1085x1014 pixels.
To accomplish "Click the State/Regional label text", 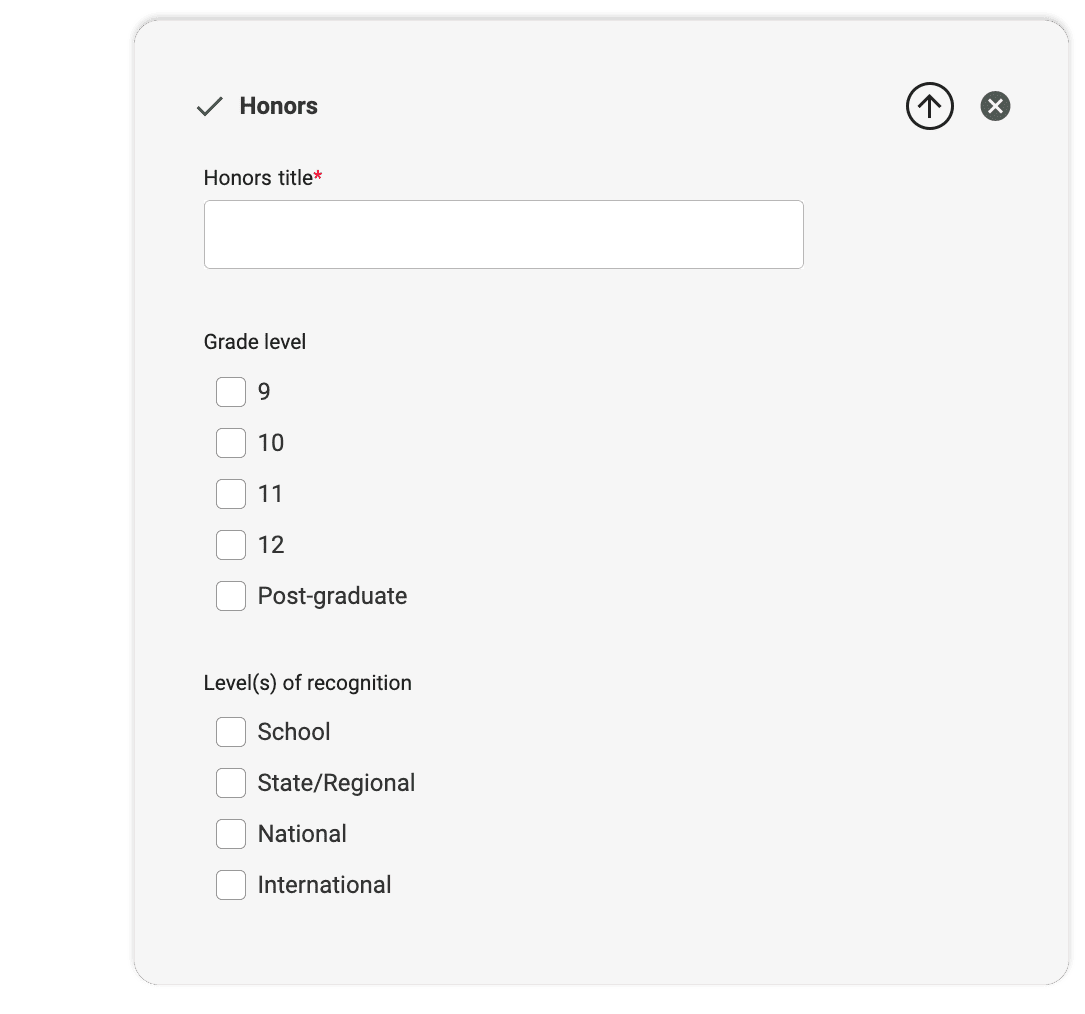I will coord(336,783).
